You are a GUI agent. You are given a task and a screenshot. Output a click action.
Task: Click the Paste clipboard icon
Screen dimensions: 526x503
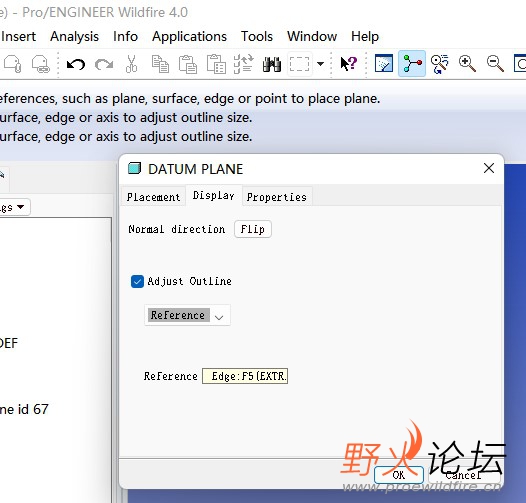point(188,64)
